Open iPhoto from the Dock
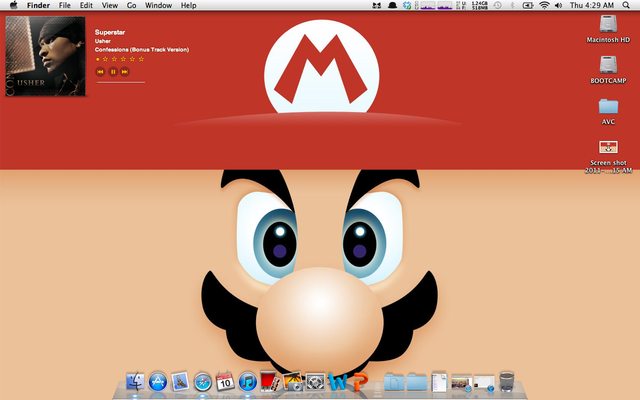 (x=293, y=382)
